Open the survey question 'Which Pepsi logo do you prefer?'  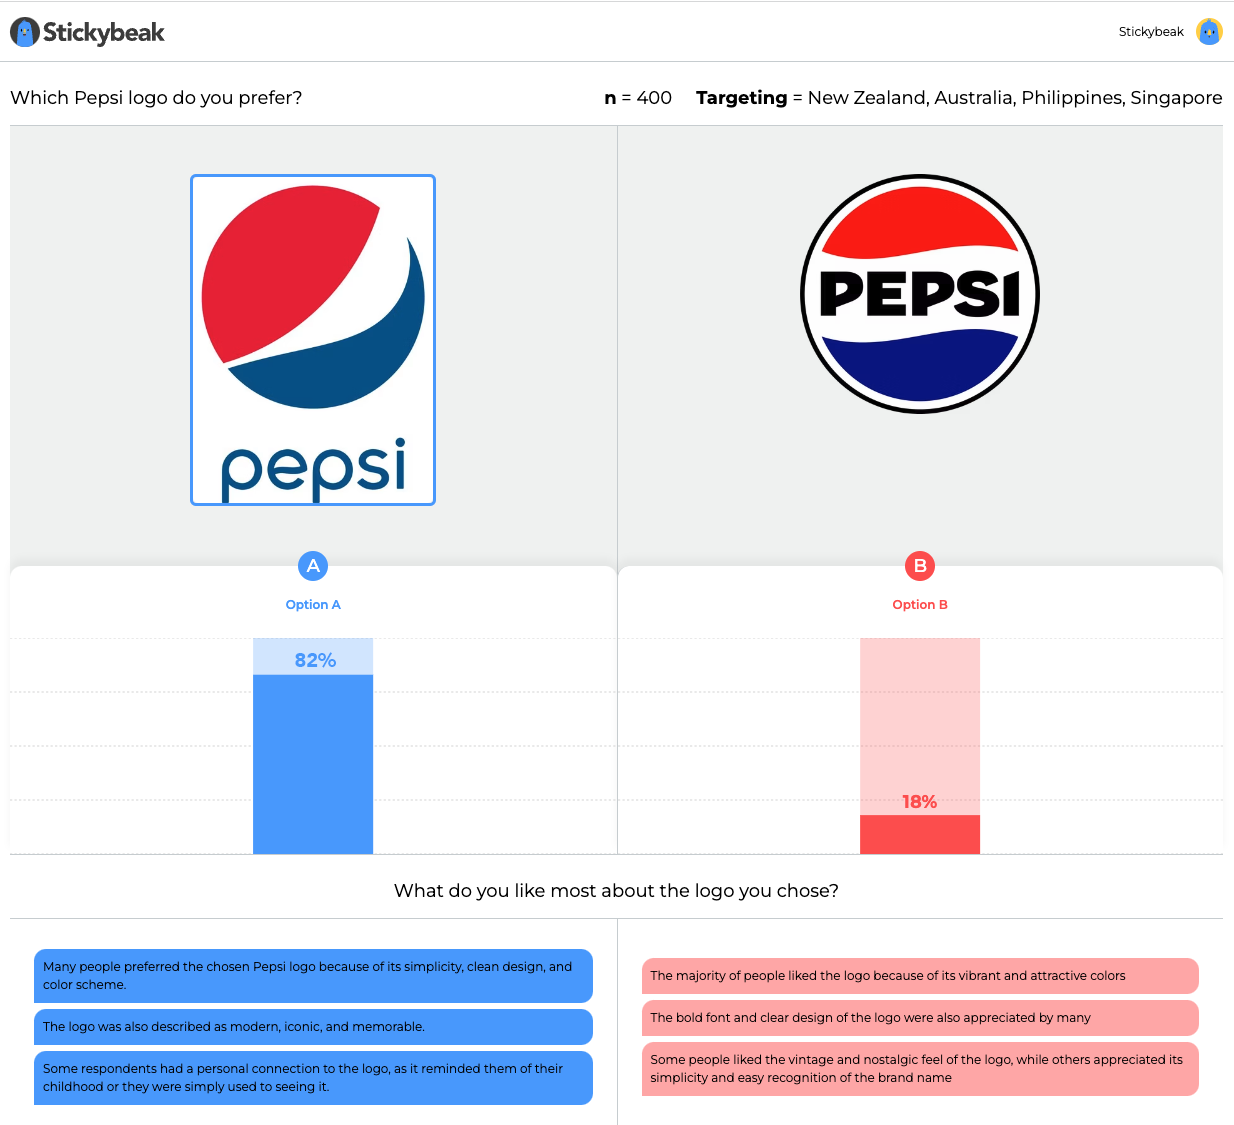click(x=156, y=98)
